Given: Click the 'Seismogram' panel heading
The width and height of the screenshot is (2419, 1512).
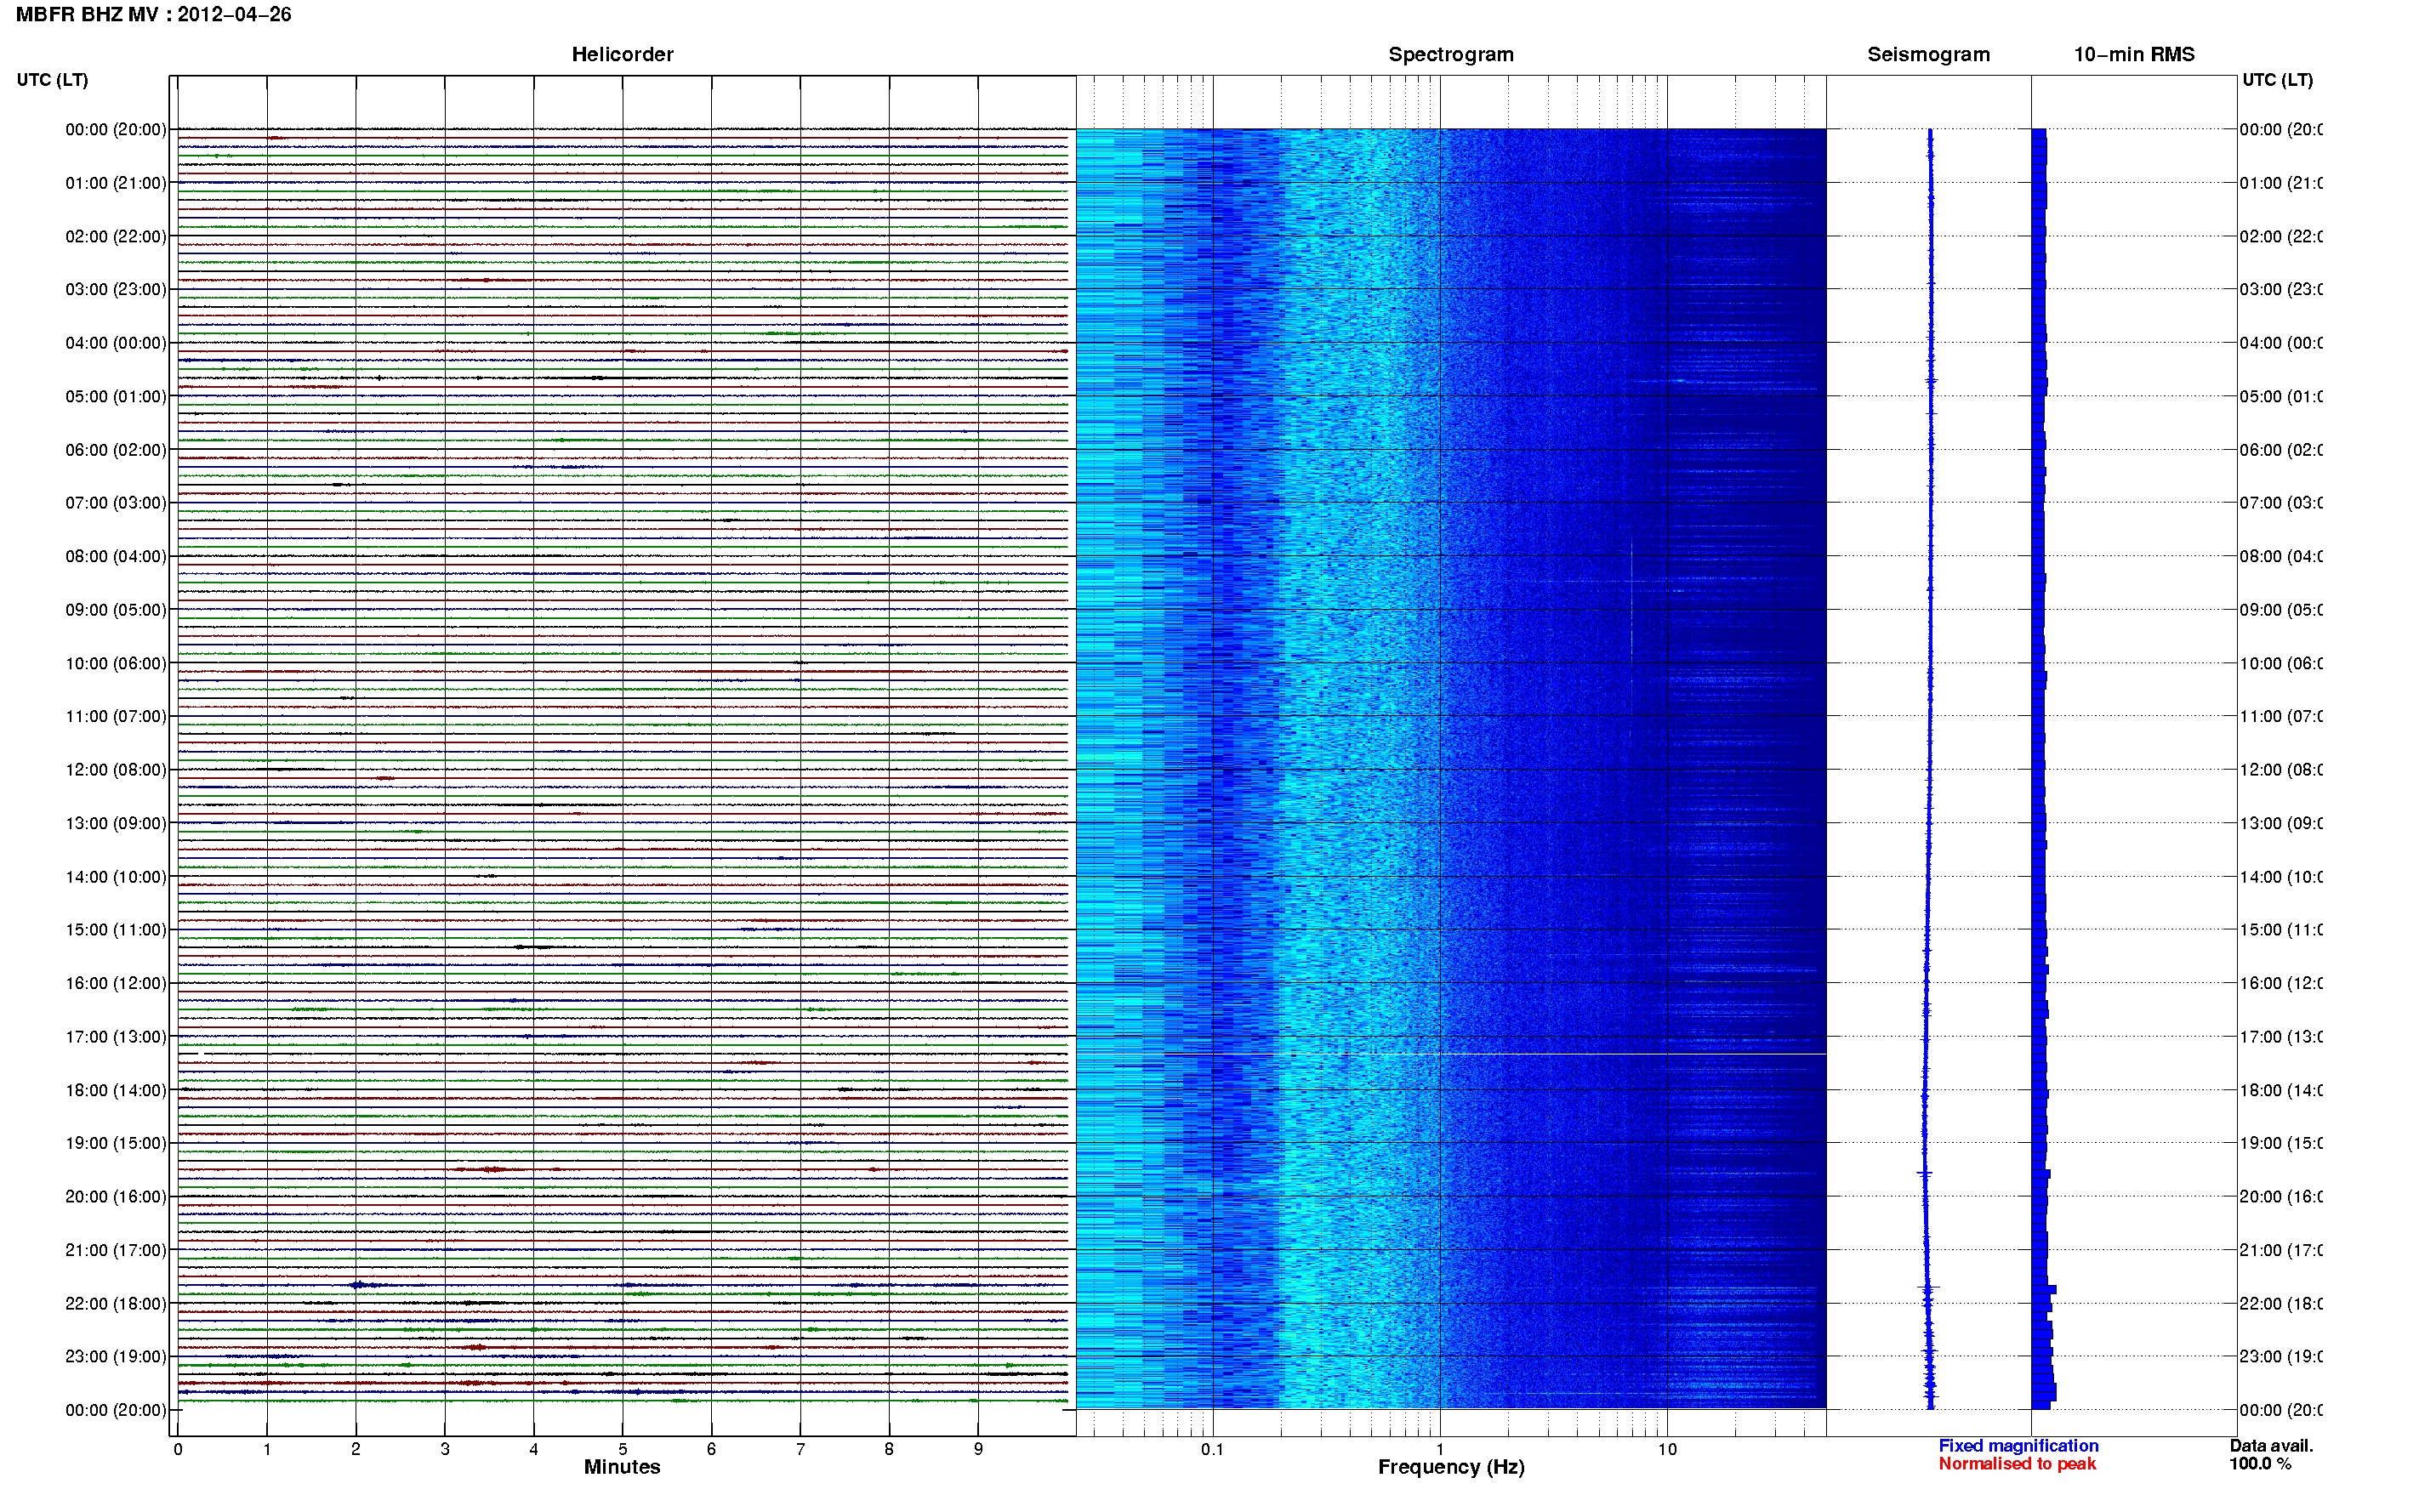Looking at the screenshot, I should pyautogui.click(x=1928, y=55).
